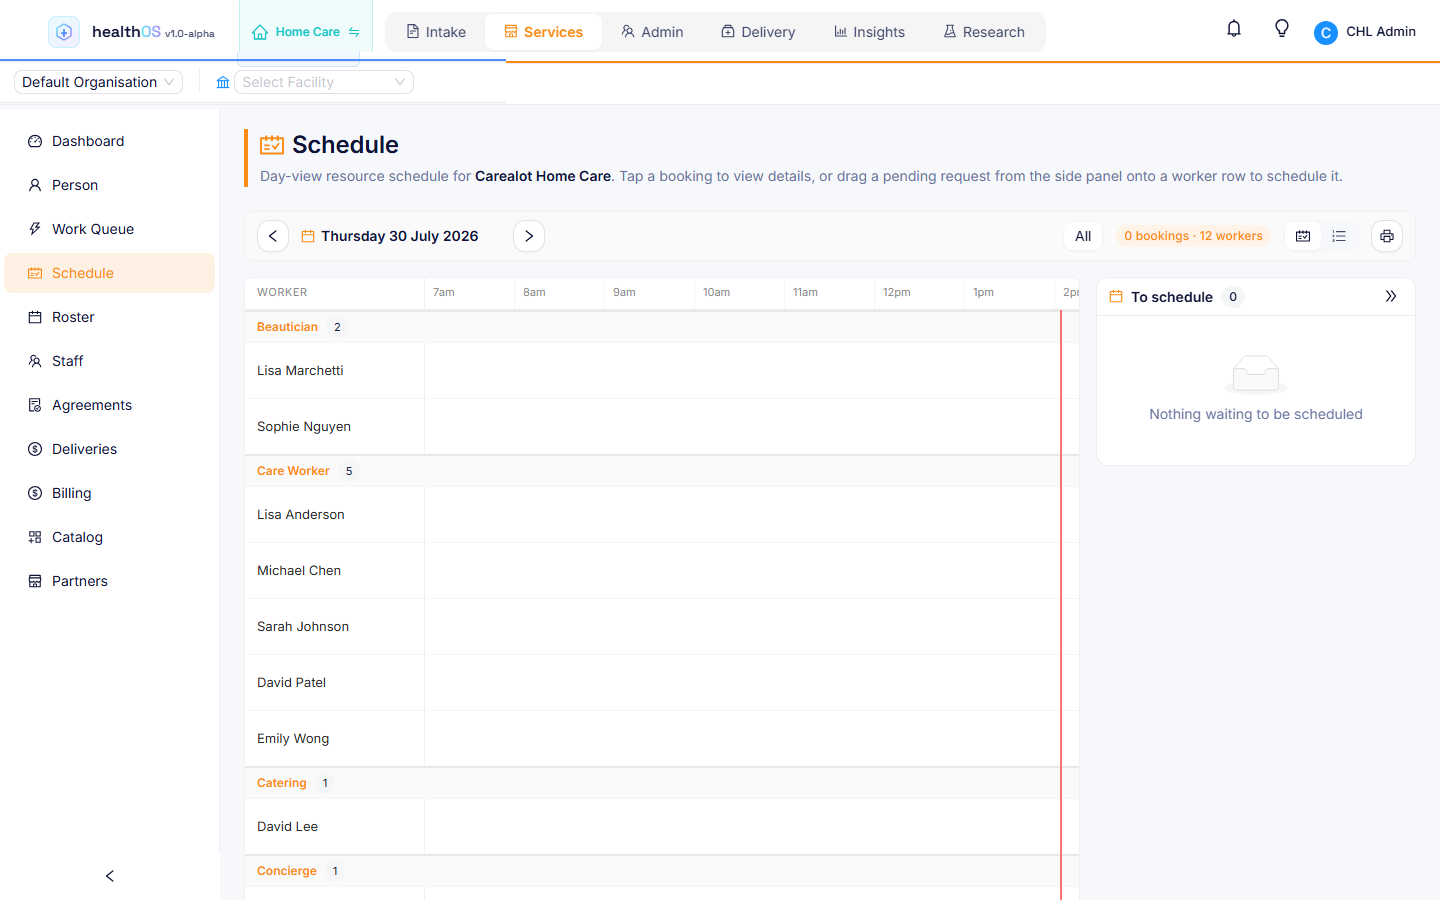Screen dimensions: 1440x900
Task: Open Person in sidebar
Action: click(x=109, y=185)
